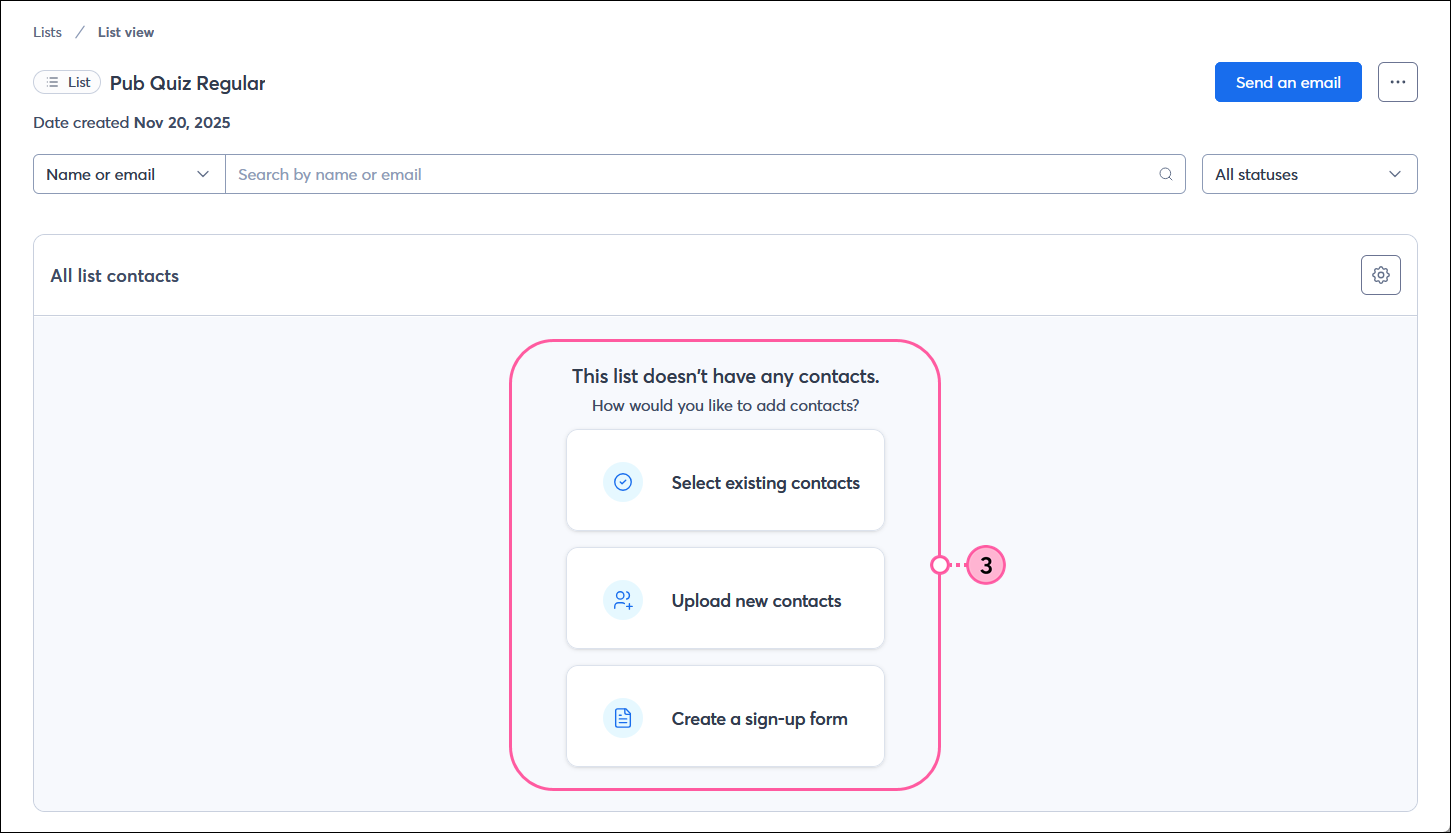The image size is (1451, 833).
Task: Click the Pub Quiz Regular list title
Action: [187, 83]
